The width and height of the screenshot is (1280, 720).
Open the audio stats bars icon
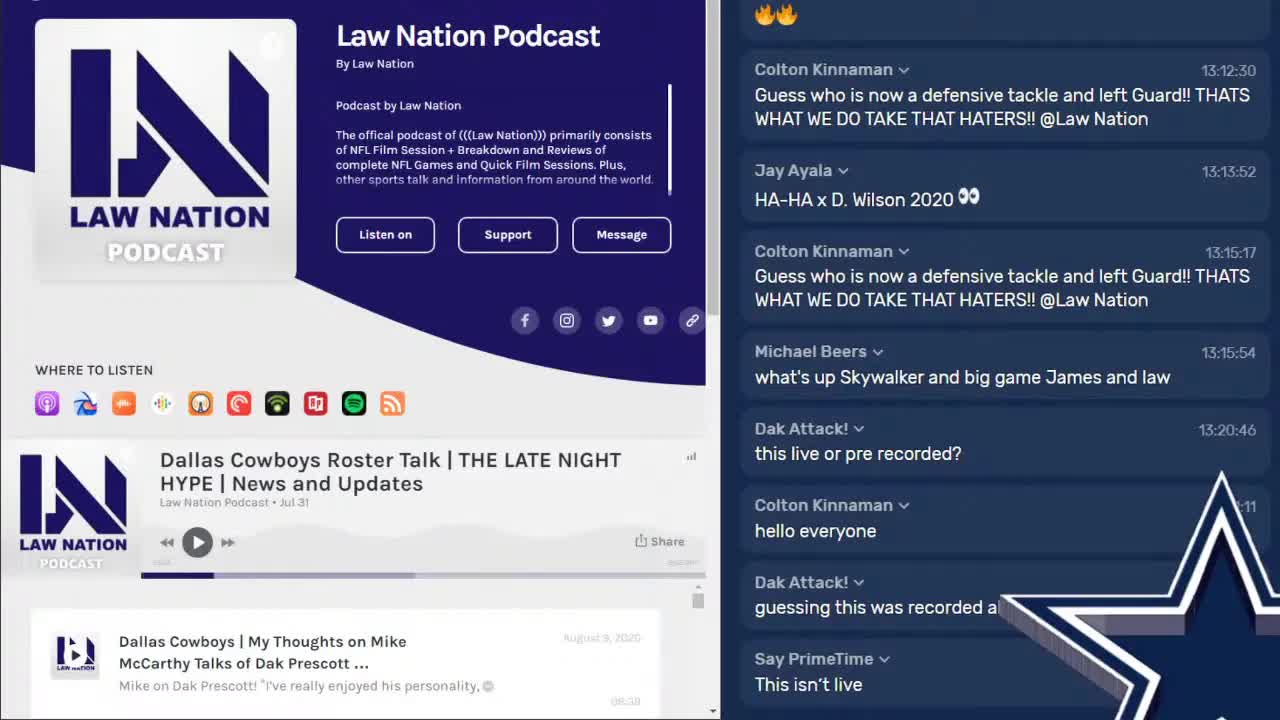click(691, 457)
